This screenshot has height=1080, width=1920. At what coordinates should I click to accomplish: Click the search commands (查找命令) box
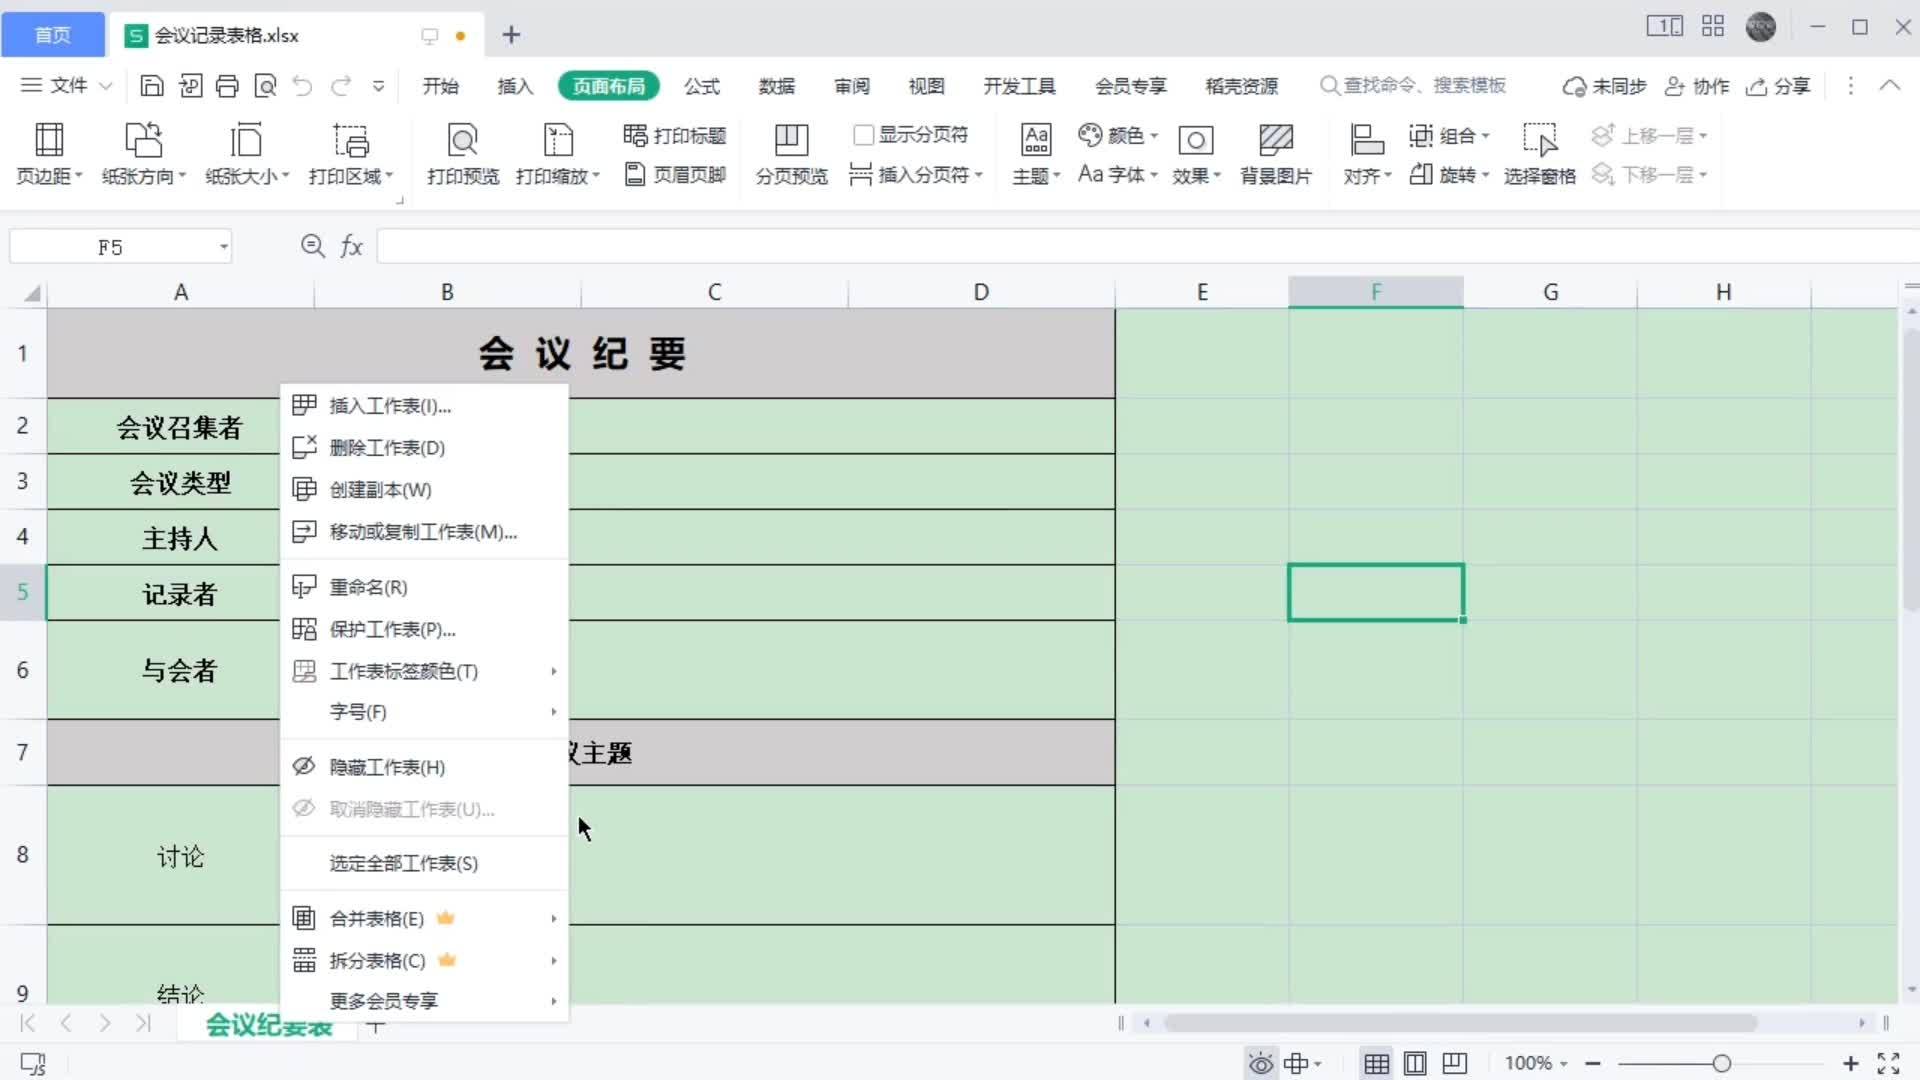[1413, 86]
